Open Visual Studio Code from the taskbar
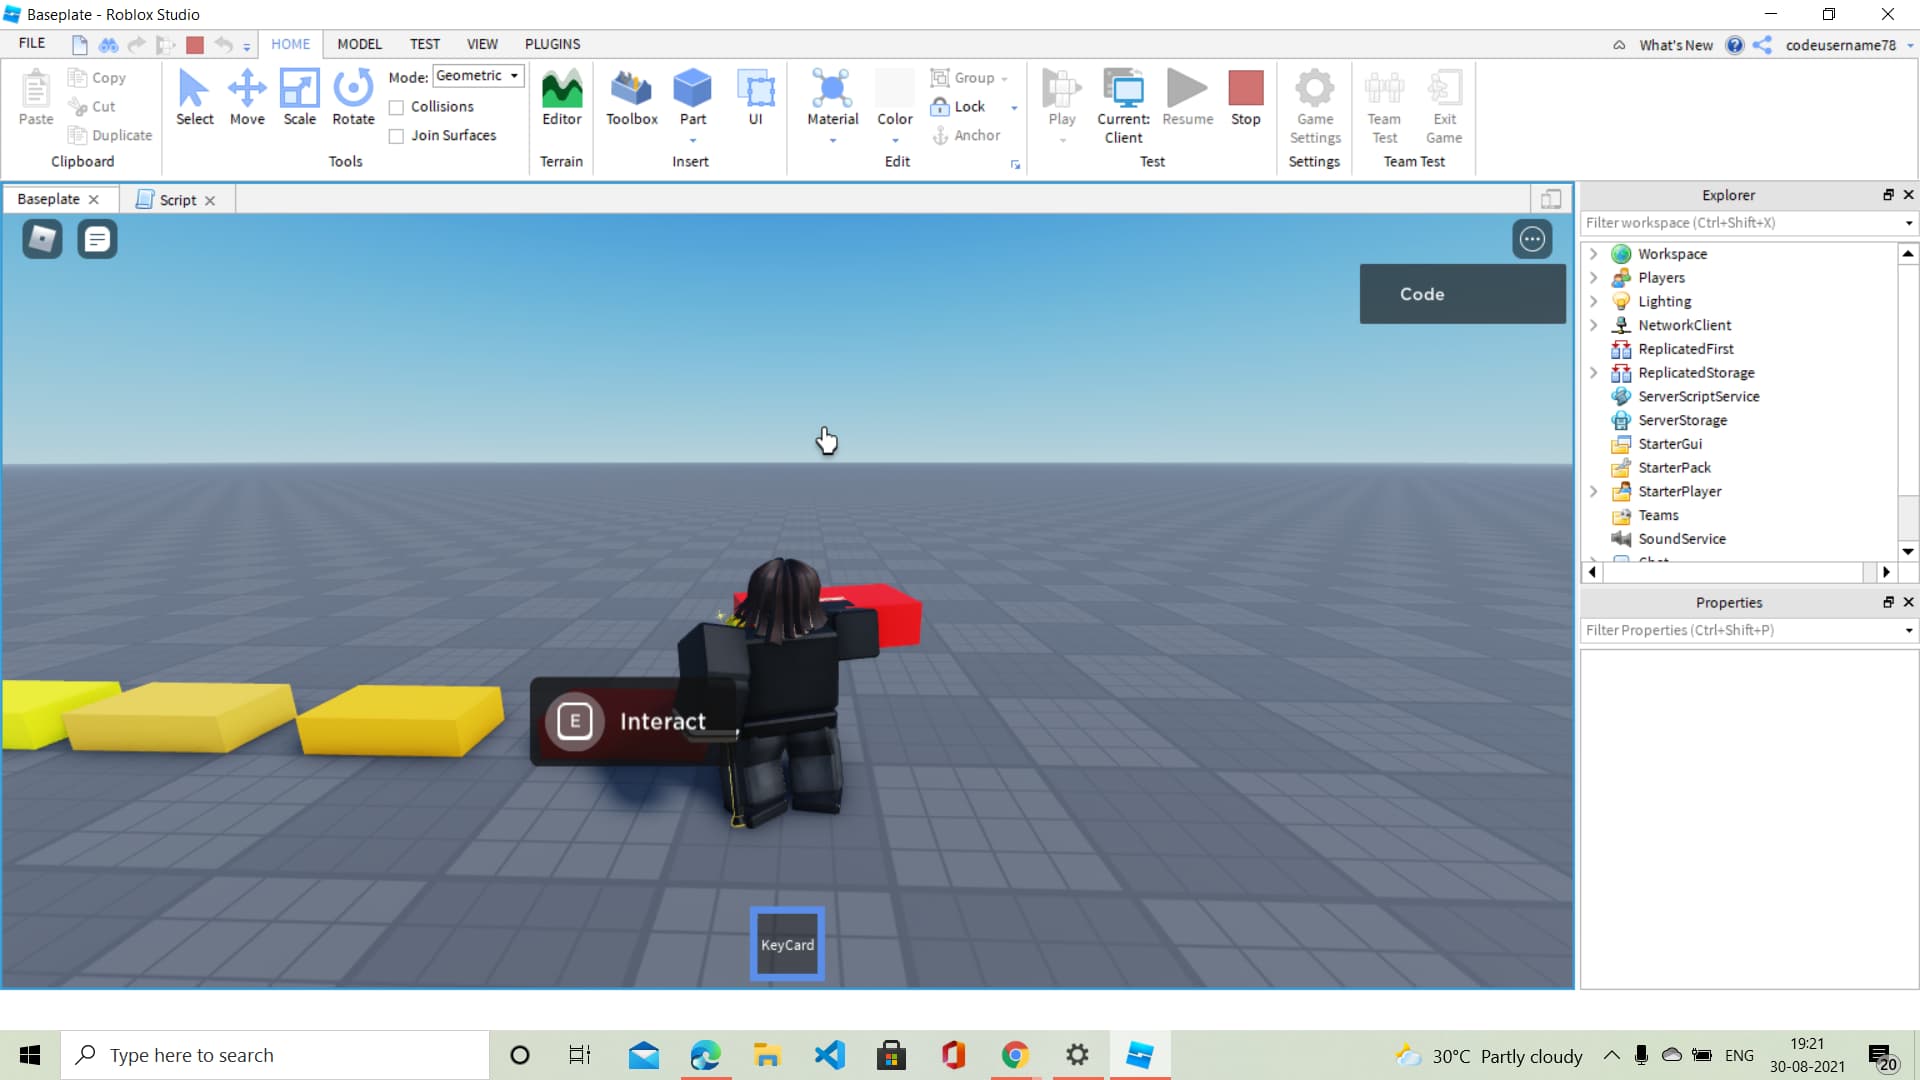The width and height of the screenshot is (1920, 1080). coord(829,1055)
